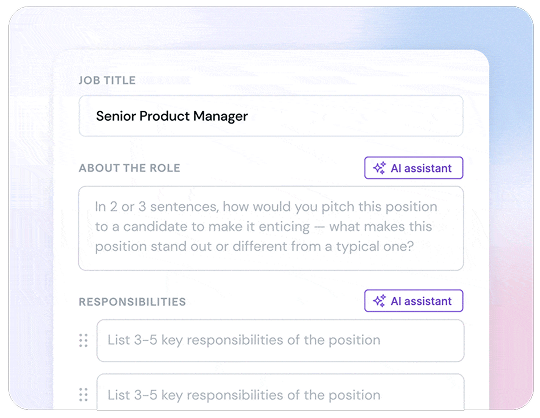
Task: Open AI assistant for About the Role
Action: (x=414, y=168)
